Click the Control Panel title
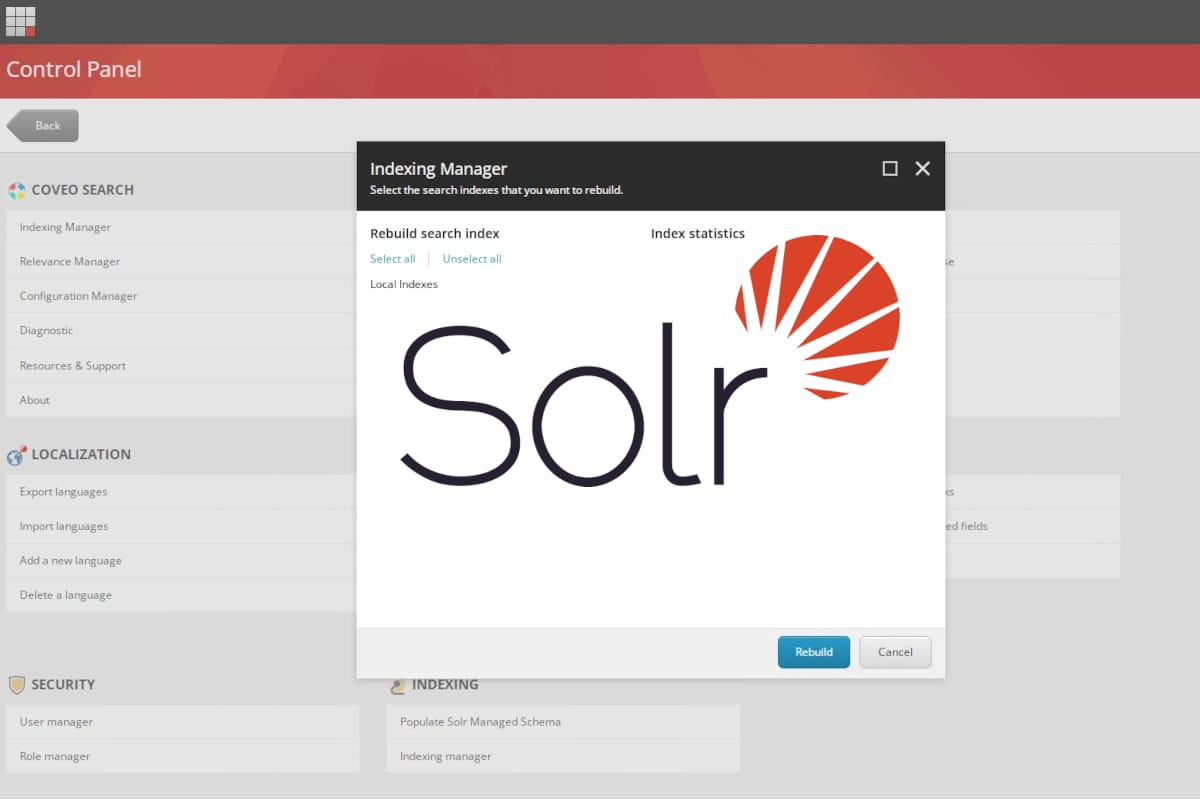The image size is (1200, 800). pos(74,70)
